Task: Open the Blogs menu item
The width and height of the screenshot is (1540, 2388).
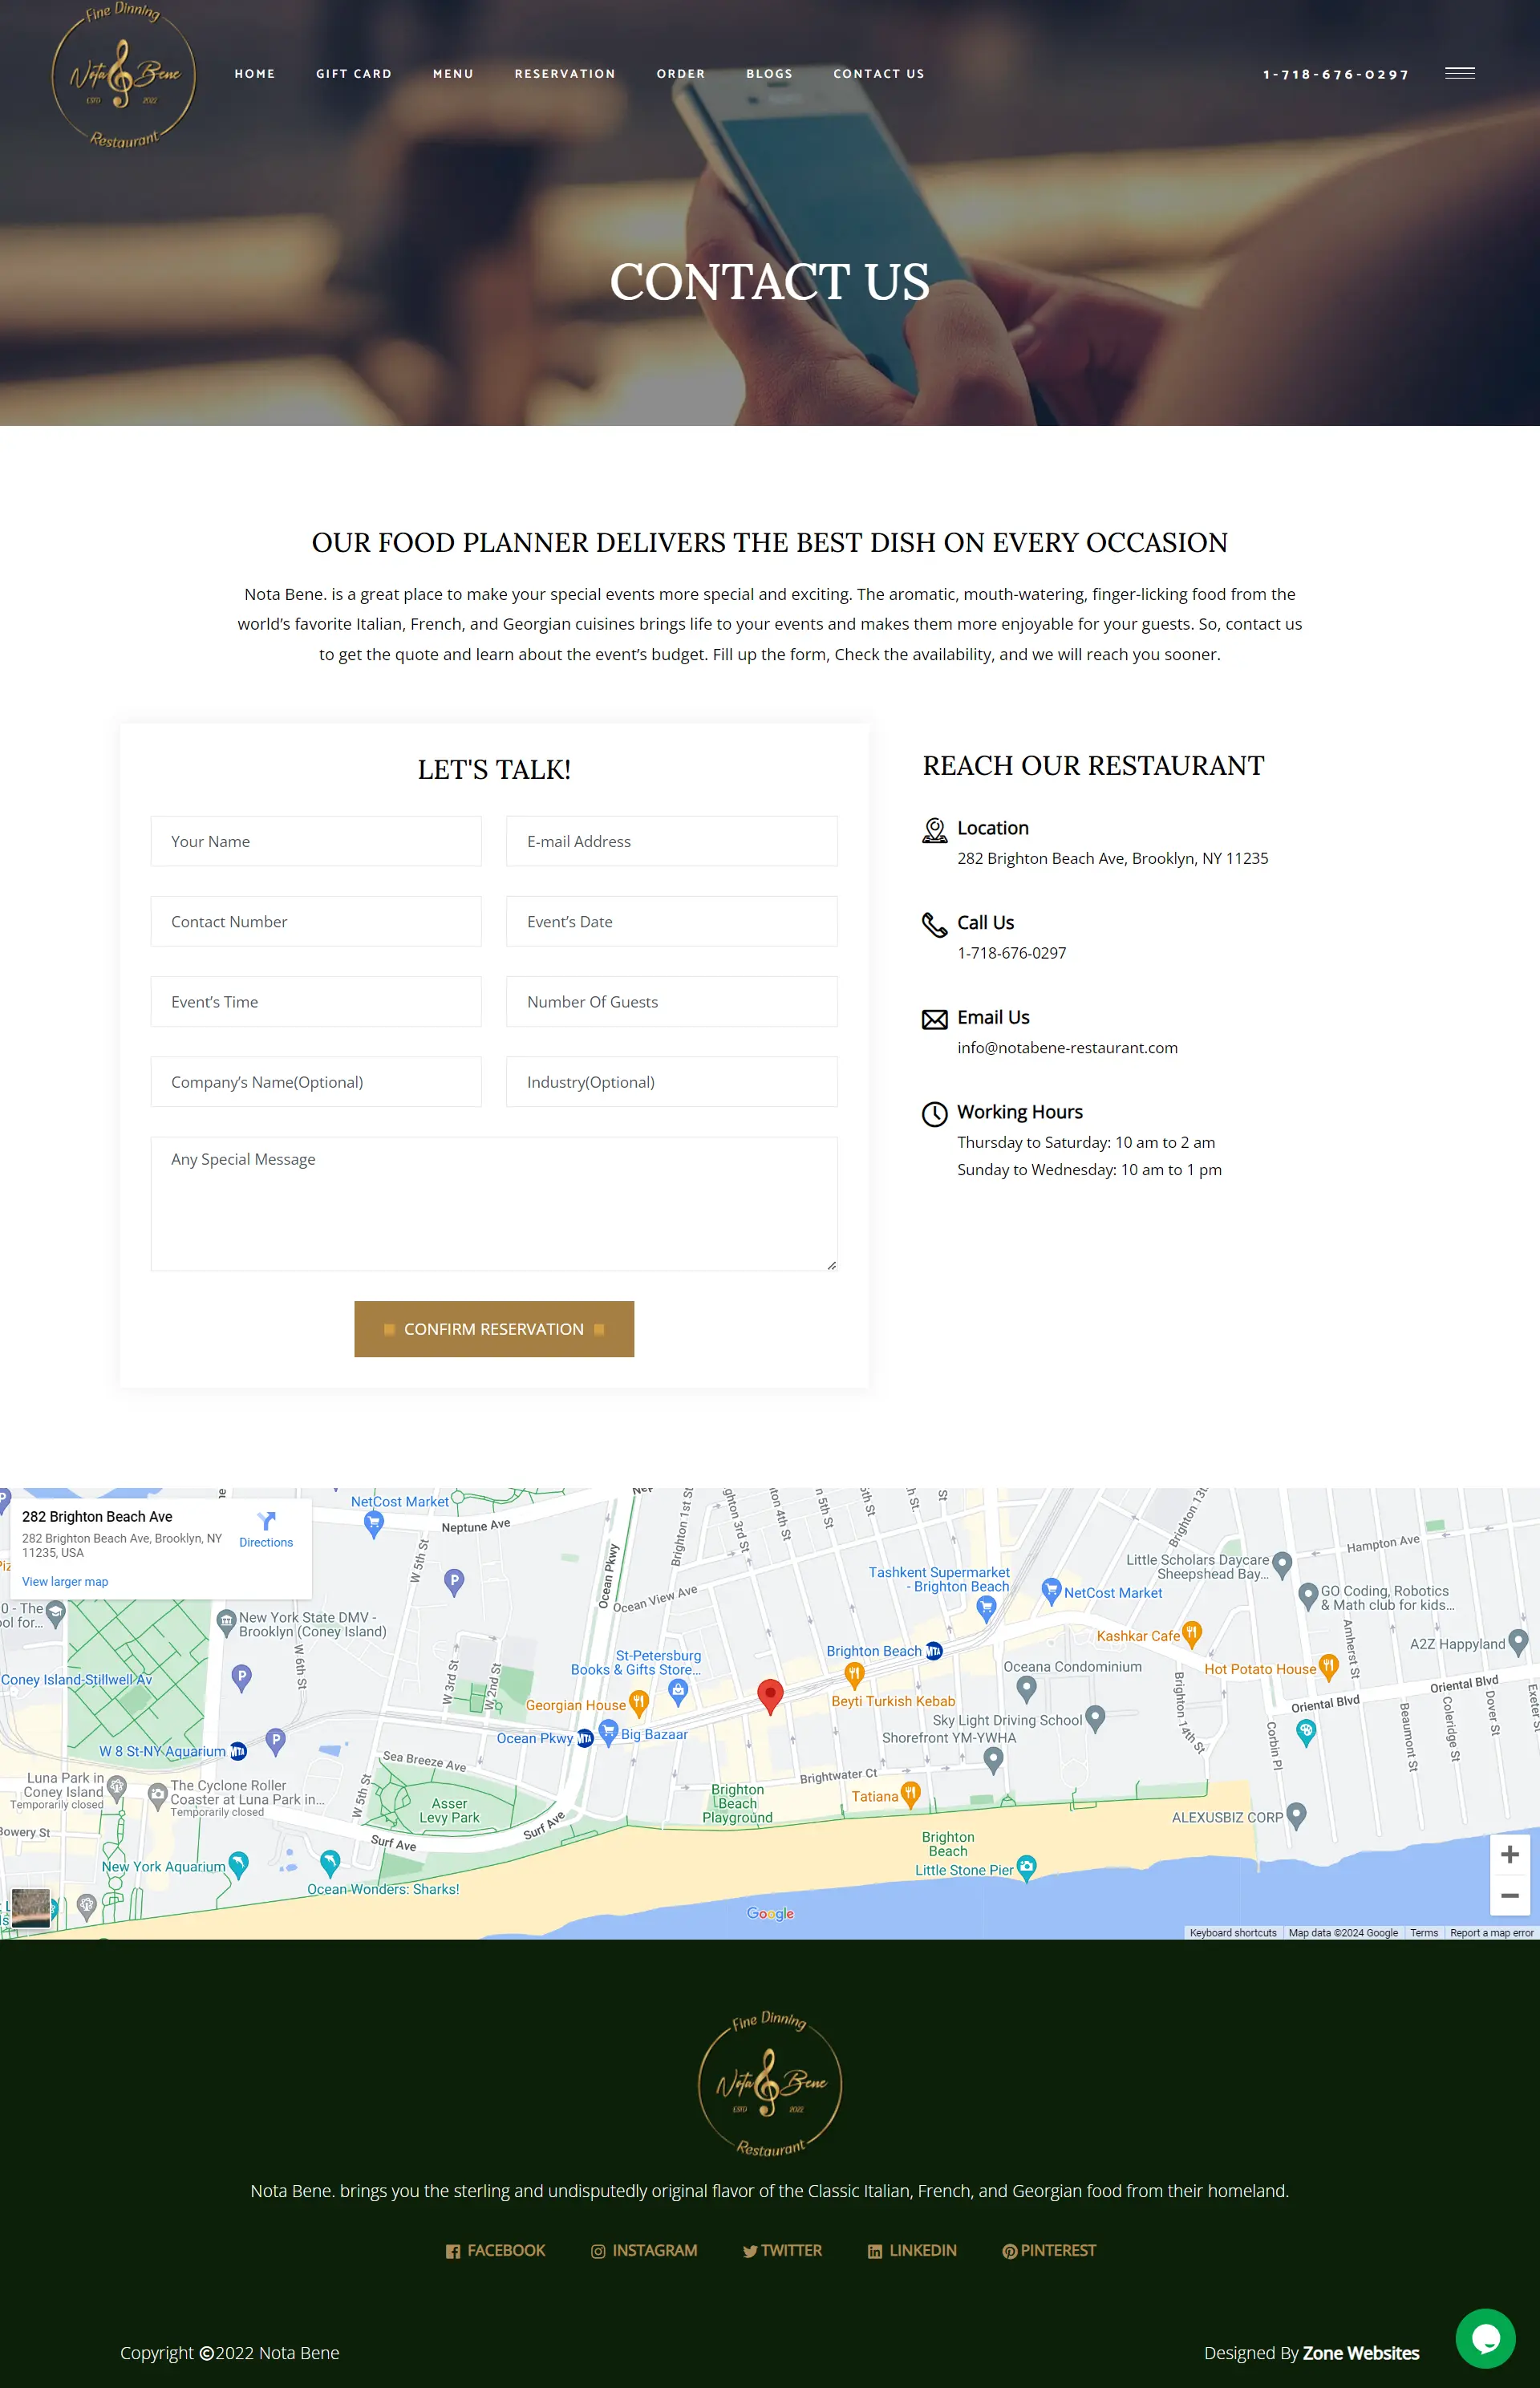Action: click(768, 74)
